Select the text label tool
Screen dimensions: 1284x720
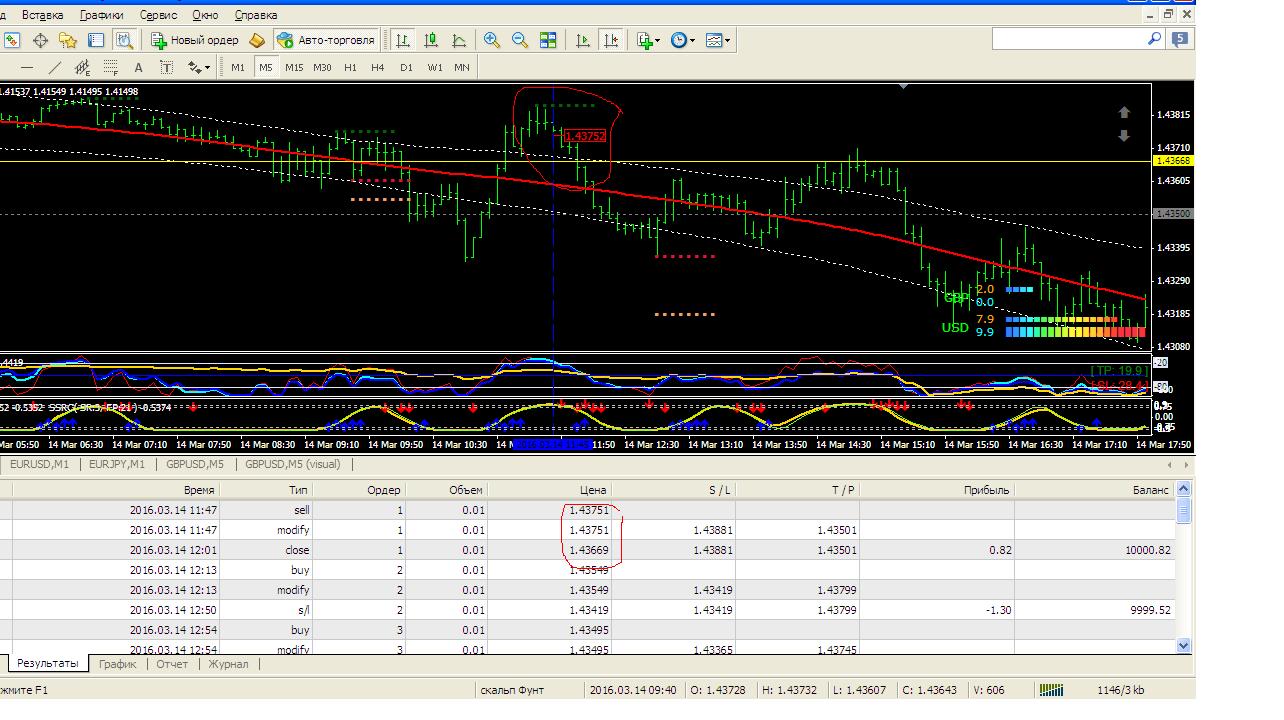166,68
